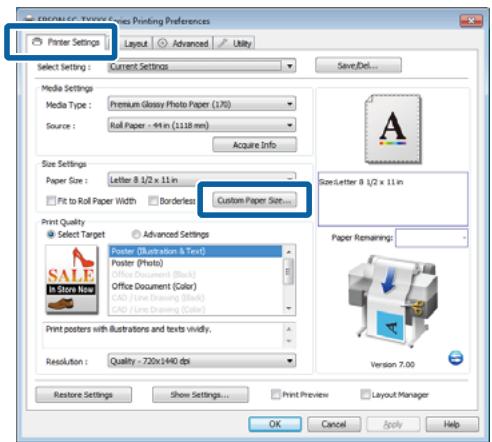Choose the Select Target radio button
492x442 pixels.
point(51,235)
